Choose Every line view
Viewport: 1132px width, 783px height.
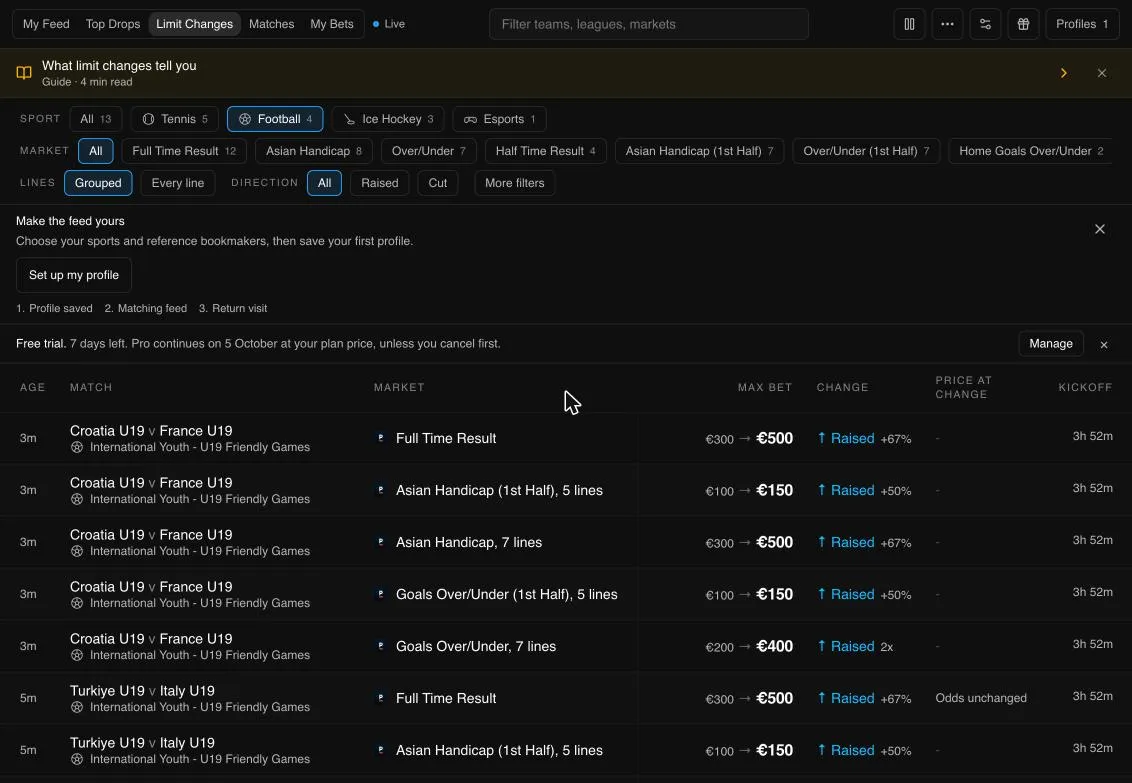(x=178, y=183)
